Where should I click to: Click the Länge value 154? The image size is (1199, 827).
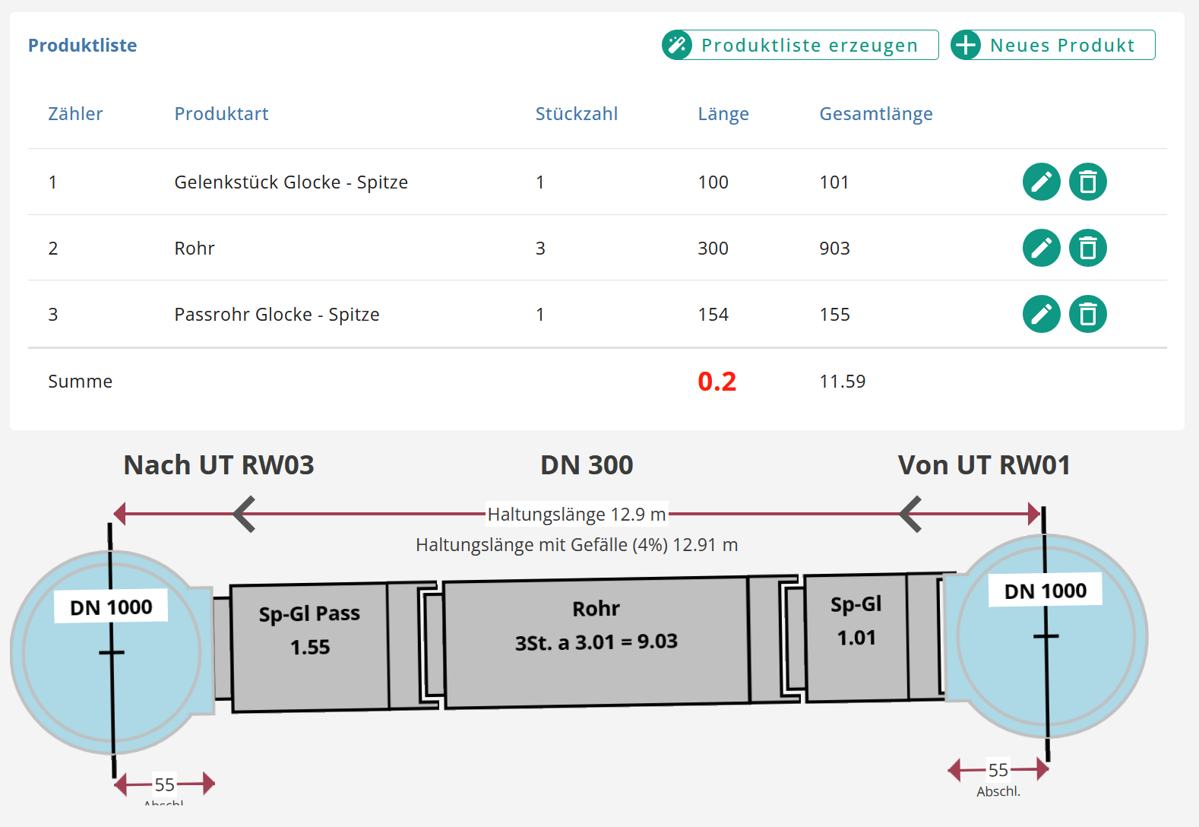713,314
